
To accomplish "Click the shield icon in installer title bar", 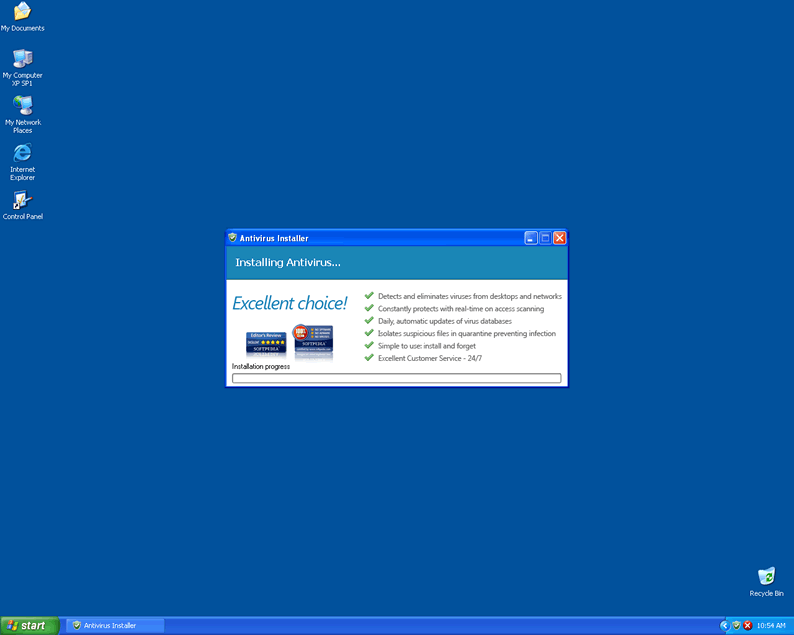I will (233, 238).
